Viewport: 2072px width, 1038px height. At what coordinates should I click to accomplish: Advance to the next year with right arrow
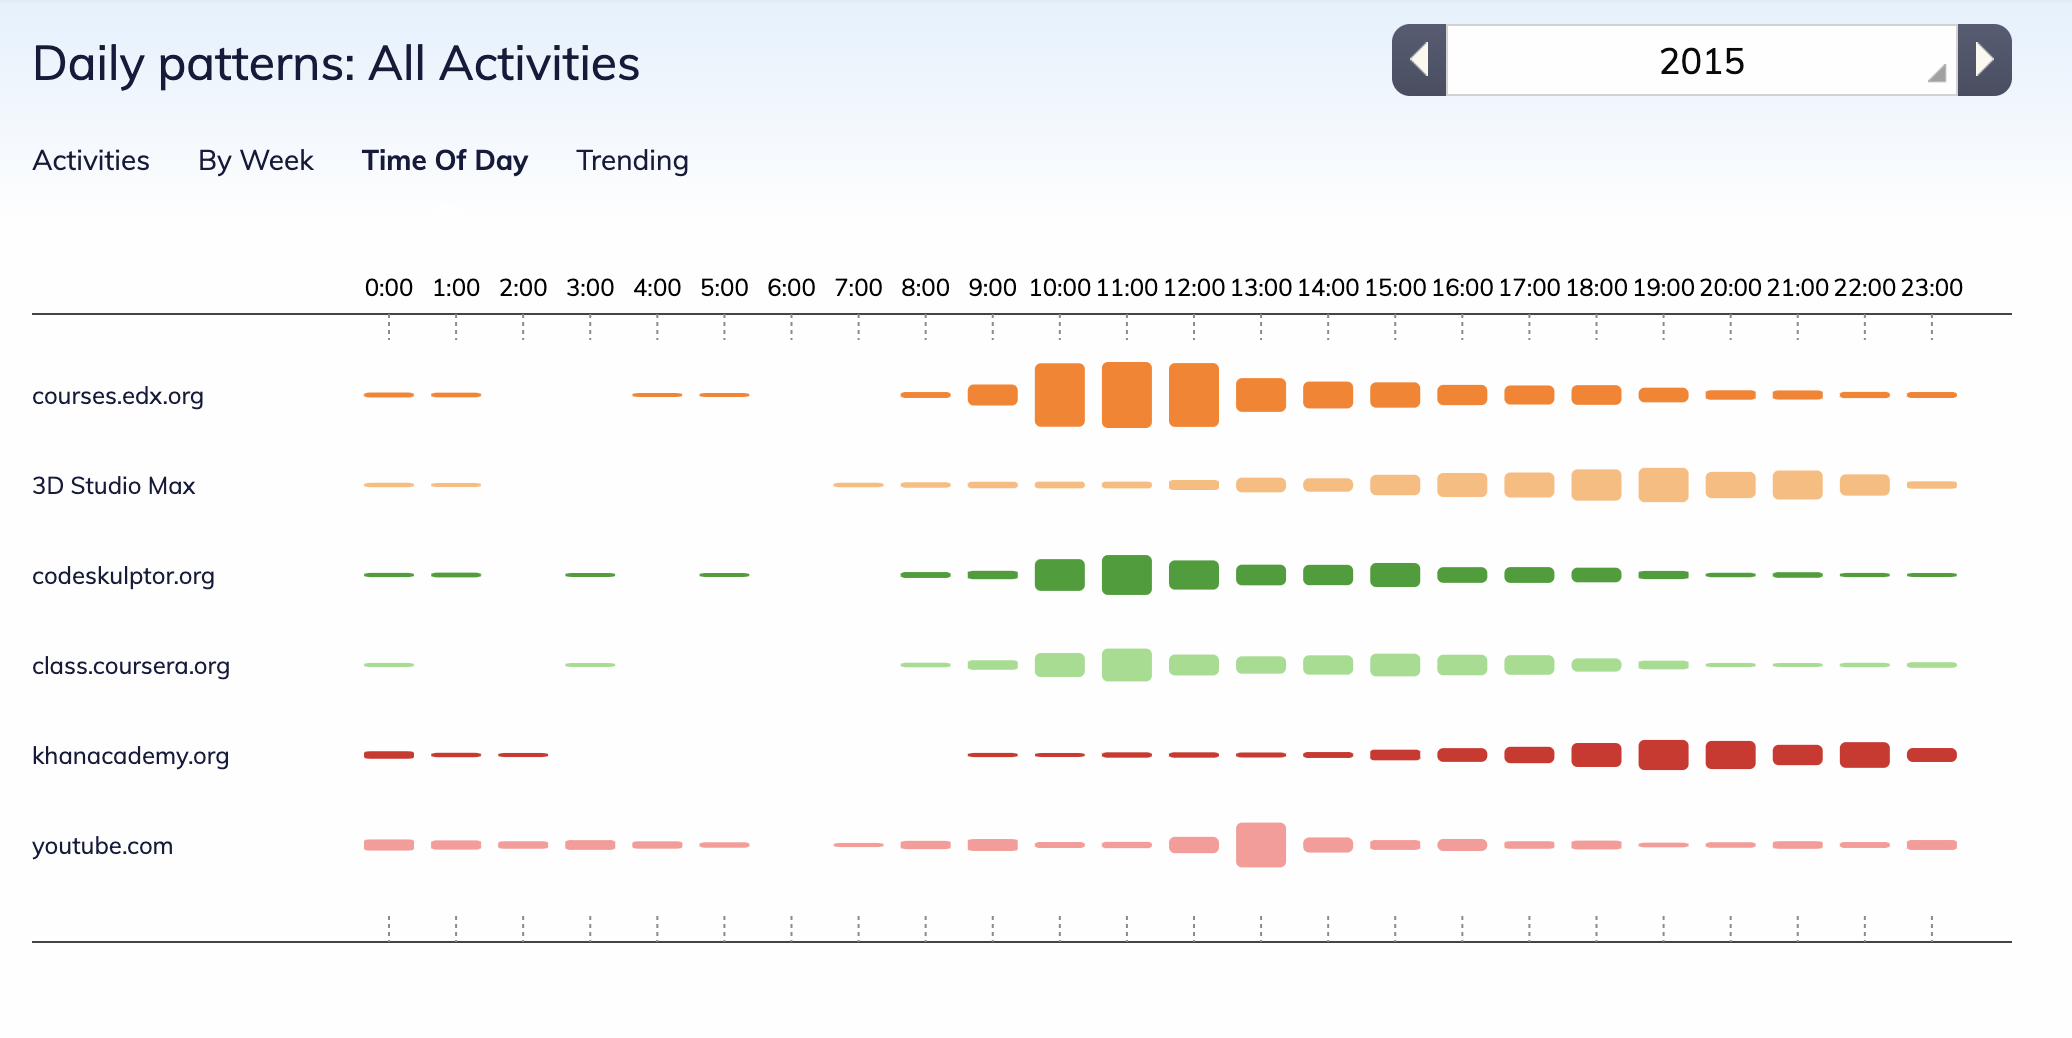[x=1985, y=60]
